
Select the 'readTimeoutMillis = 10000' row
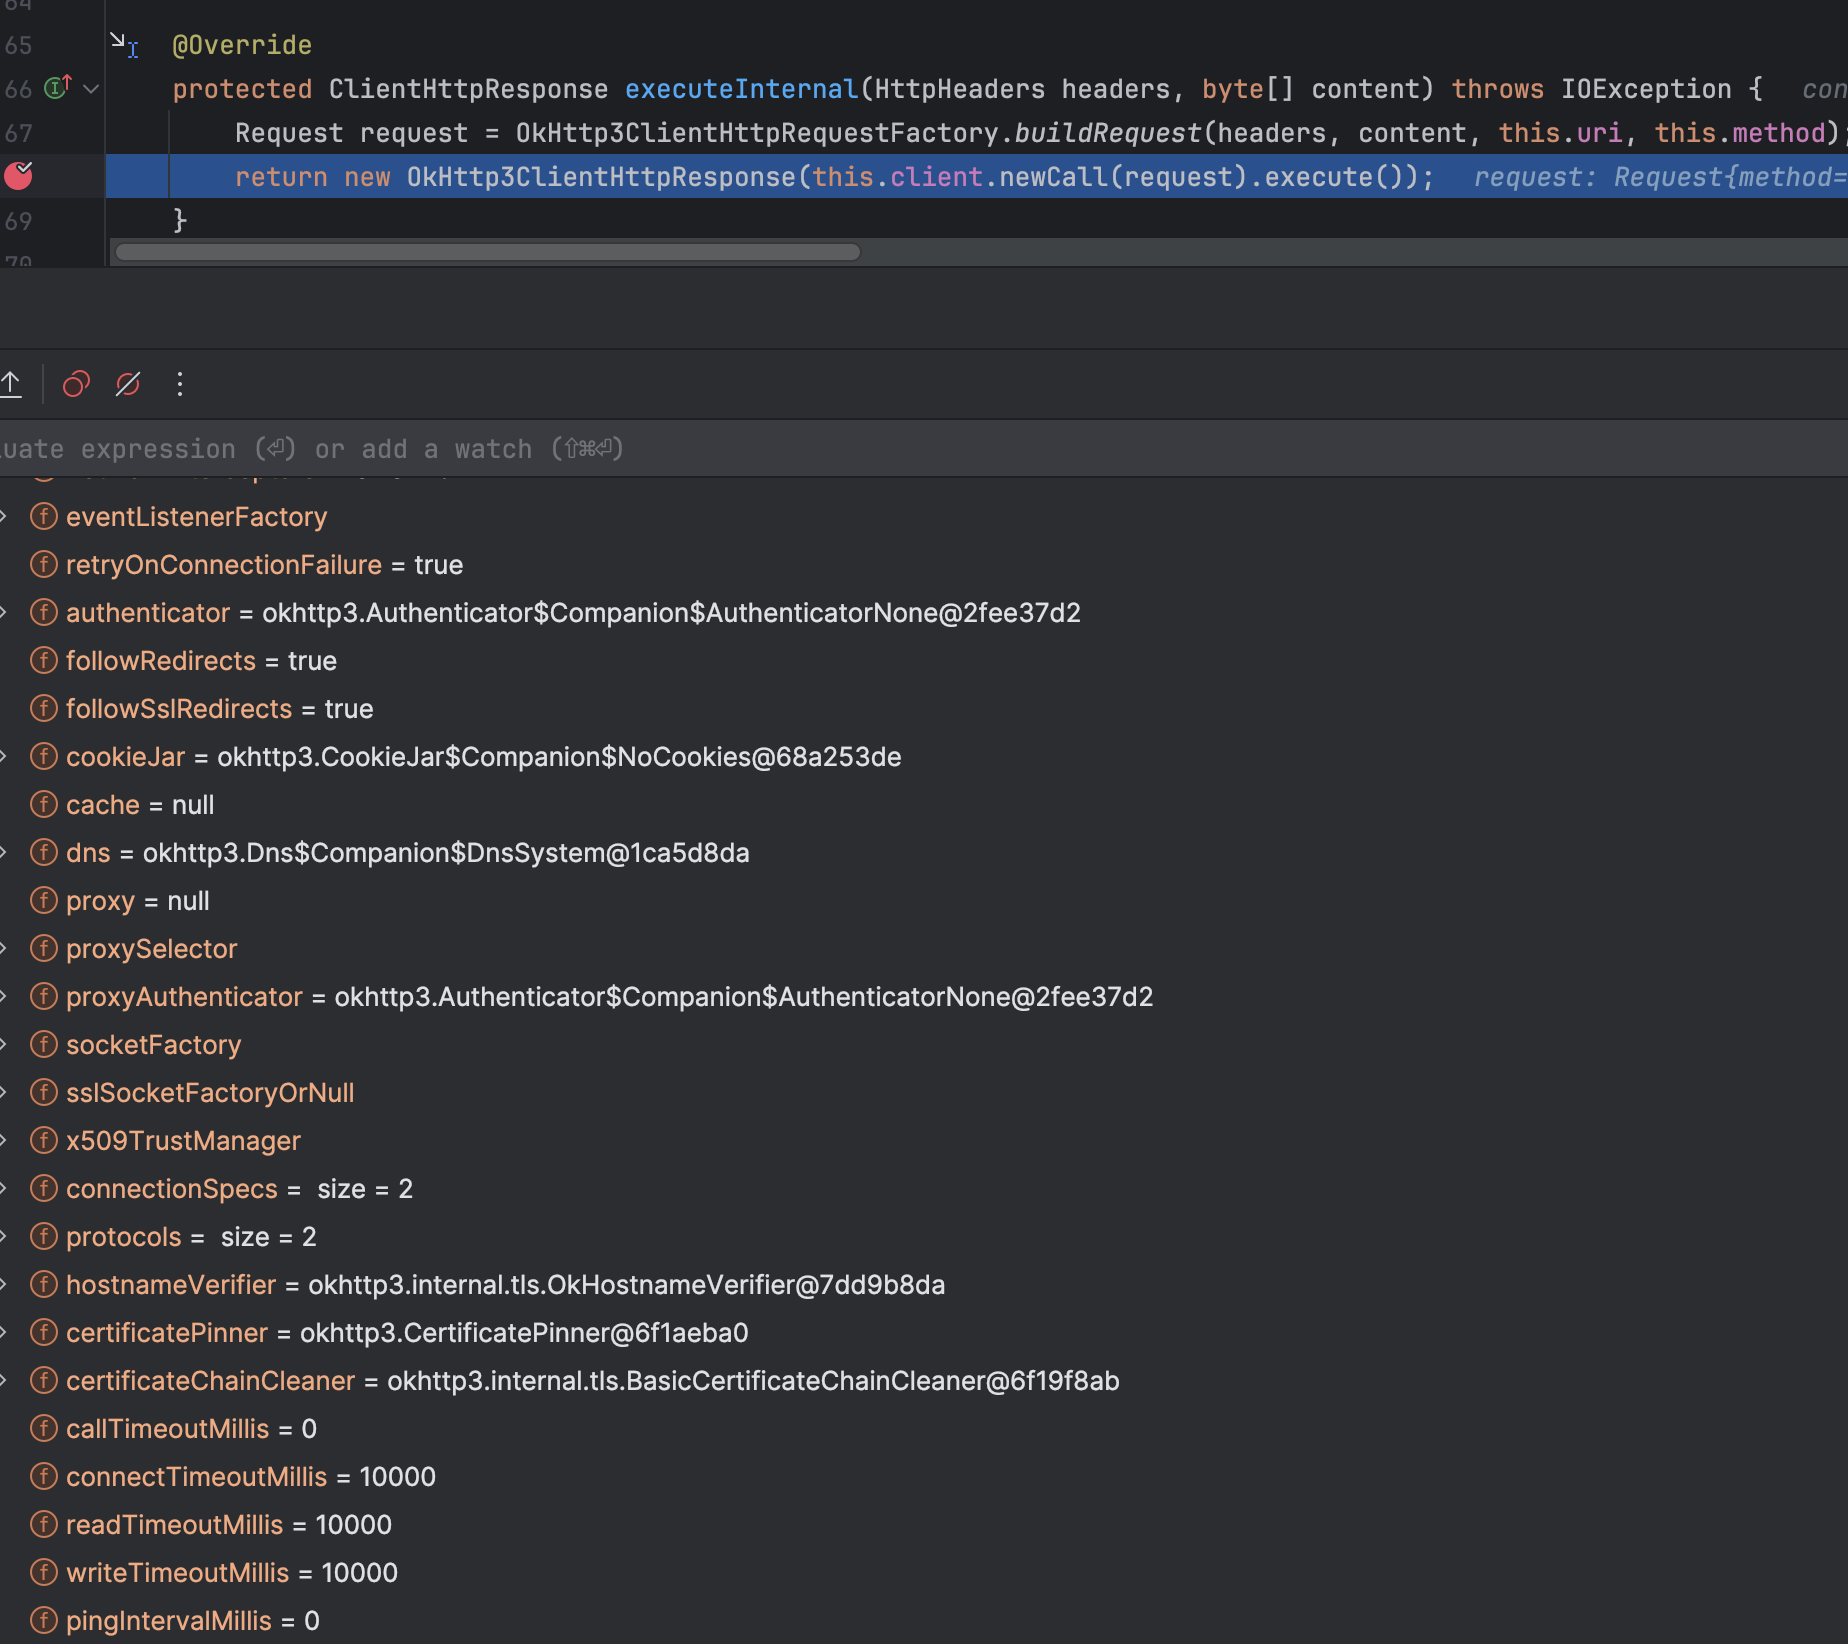pos(924,1525)
